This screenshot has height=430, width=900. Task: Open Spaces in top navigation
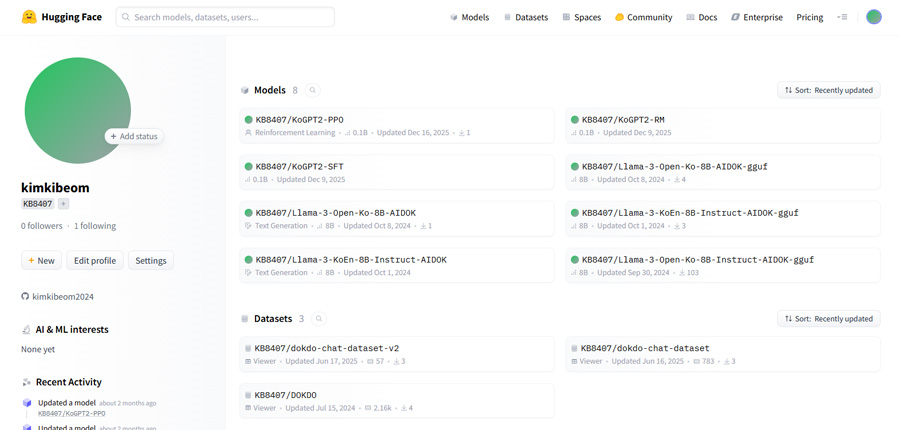point(581,17)
